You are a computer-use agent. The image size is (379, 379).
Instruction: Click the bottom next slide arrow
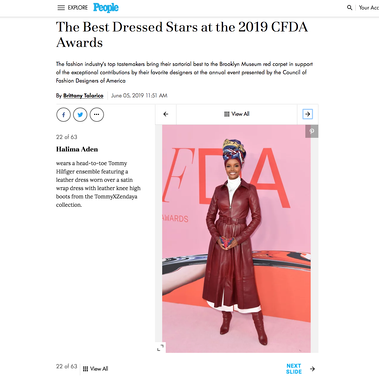pyautogui.click(x=312, y=369)
